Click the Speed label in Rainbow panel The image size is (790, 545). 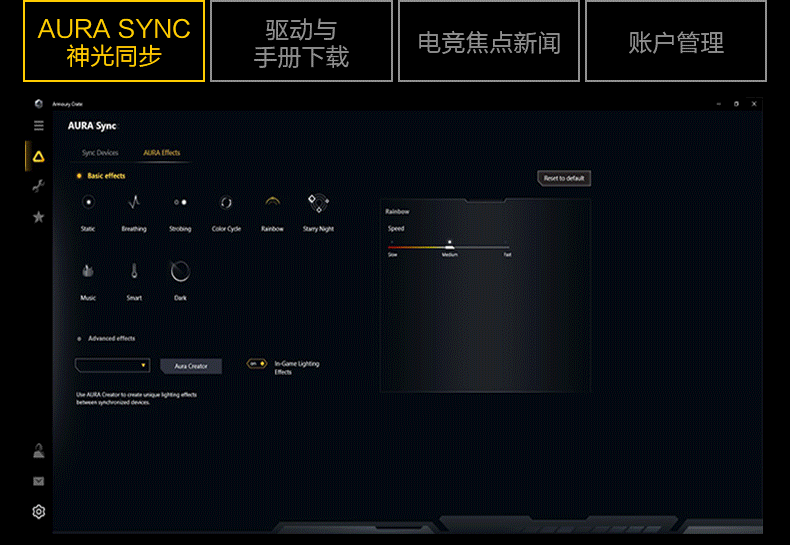tap(396, 229)
